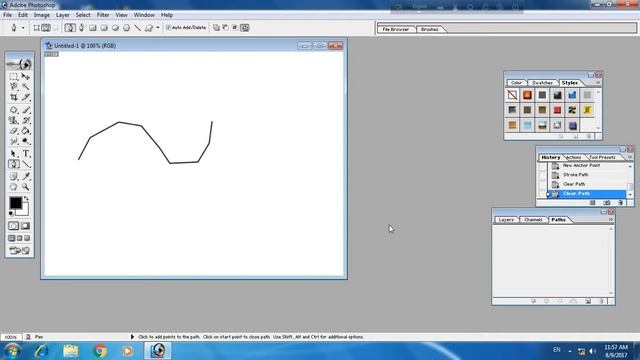This screenshot has width=640, height=360.
Task: Select the Path Selection arrow tool
Action: point(13,153)
